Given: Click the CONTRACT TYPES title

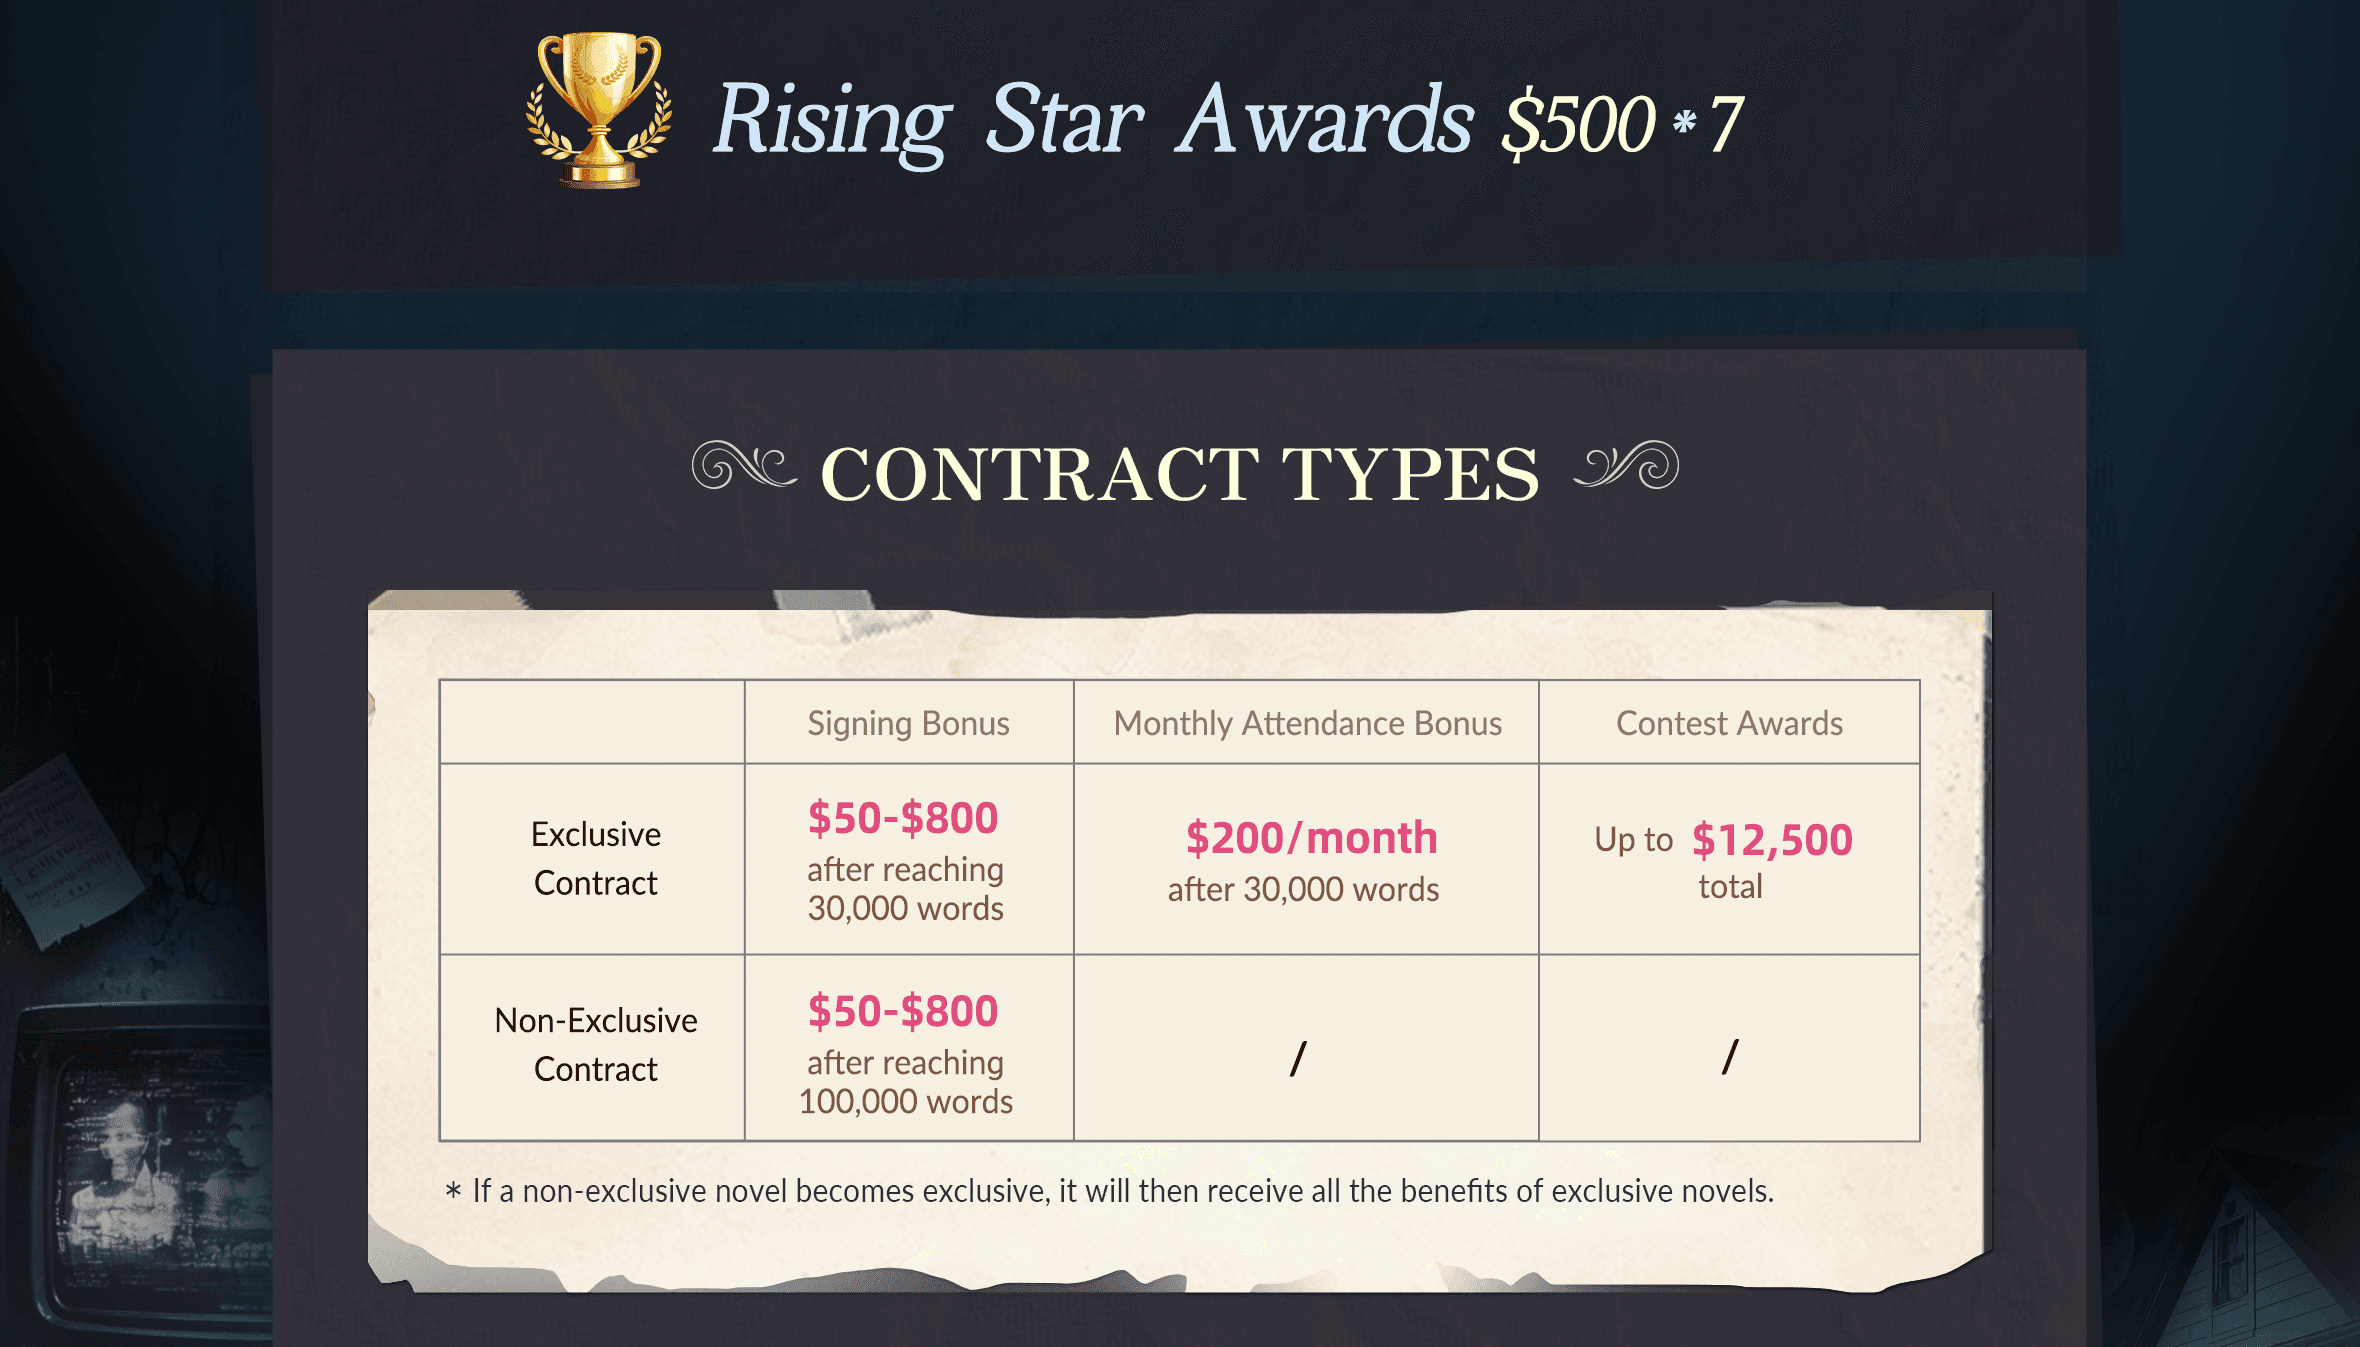Looking at the screenshot, I should coord(1180,473).
